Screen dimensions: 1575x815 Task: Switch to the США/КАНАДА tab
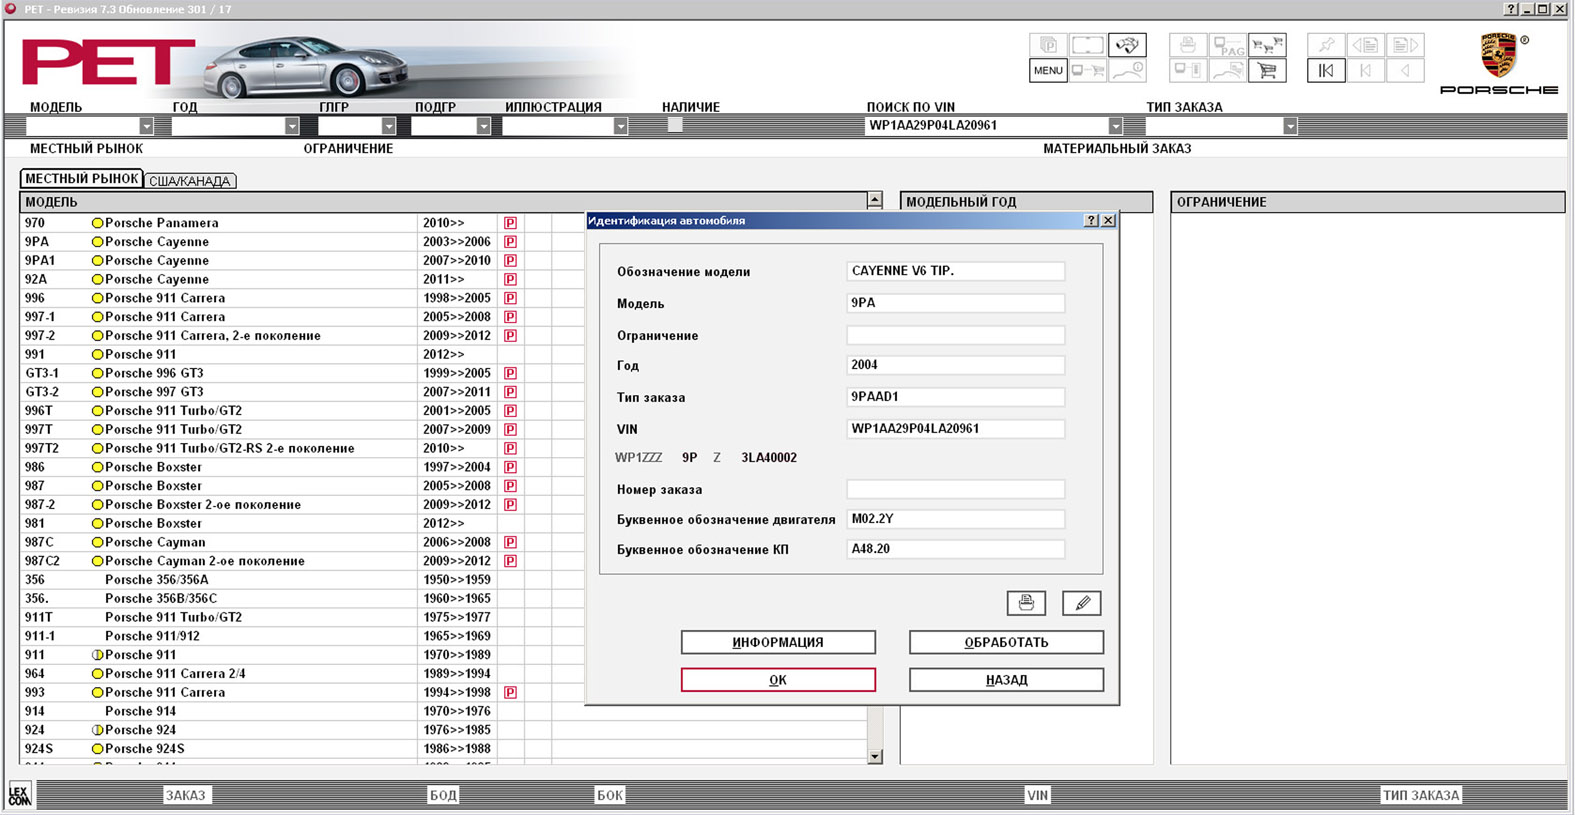click(x=190, y=181)
